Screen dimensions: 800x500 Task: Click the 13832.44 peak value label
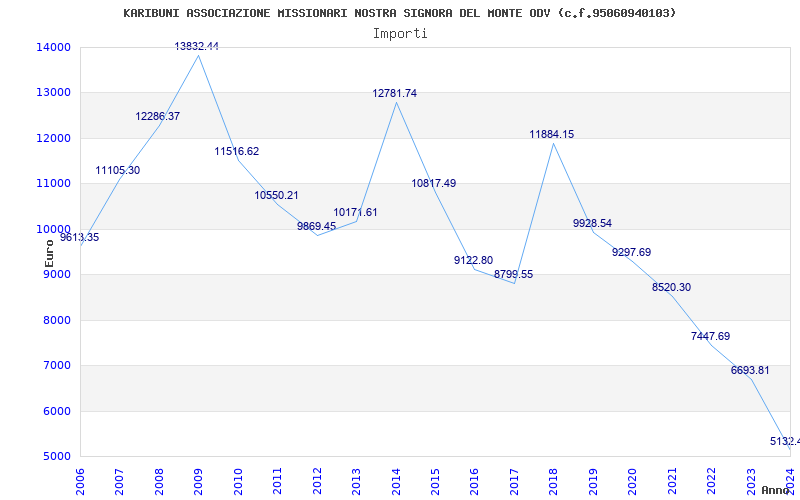tap(196, 46)
